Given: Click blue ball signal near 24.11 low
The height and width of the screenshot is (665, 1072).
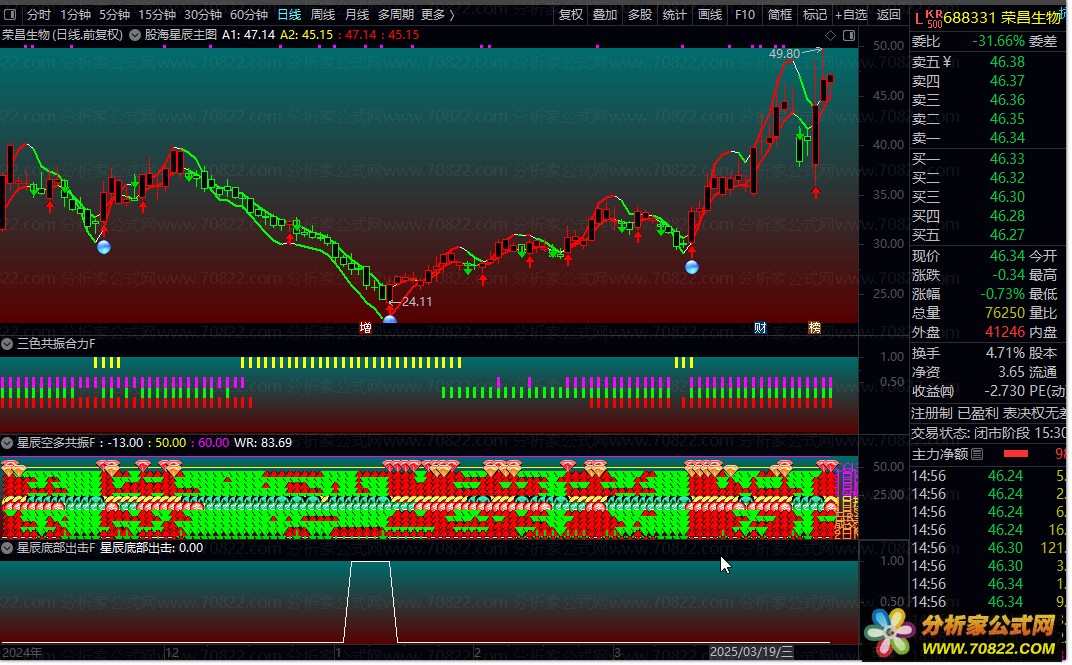Looking at the screenshot, I should tap(390, 319).
